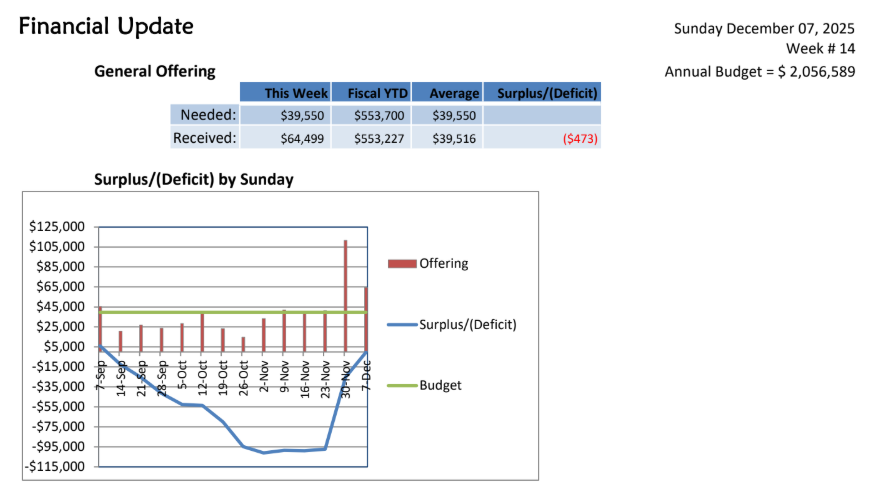The image size is (870, 488).
Task: Select the "This Week" column header
Action: tap(289, 93)
